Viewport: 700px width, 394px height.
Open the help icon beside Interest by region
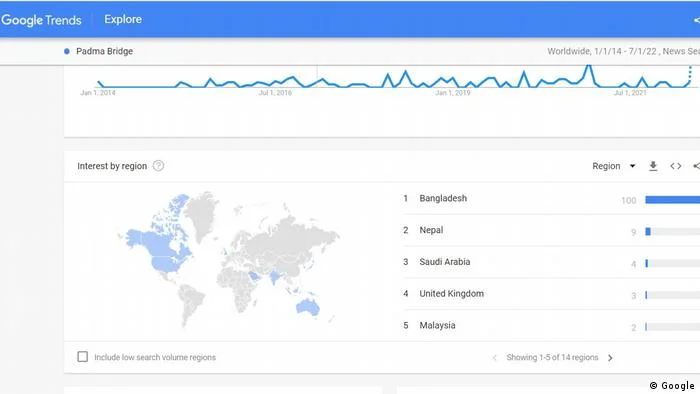click(158, 166)
